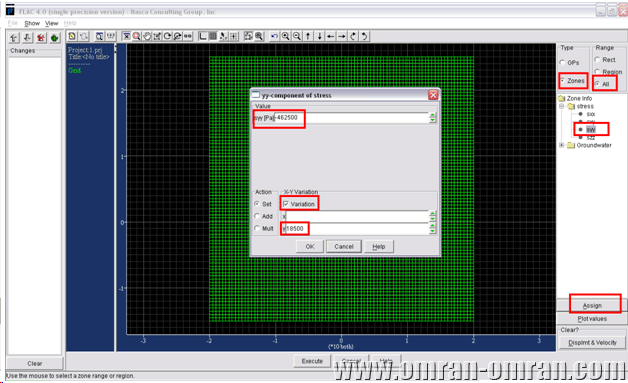Open the Show menu
The image size is (628, 383).
click(x=32, y=23)
